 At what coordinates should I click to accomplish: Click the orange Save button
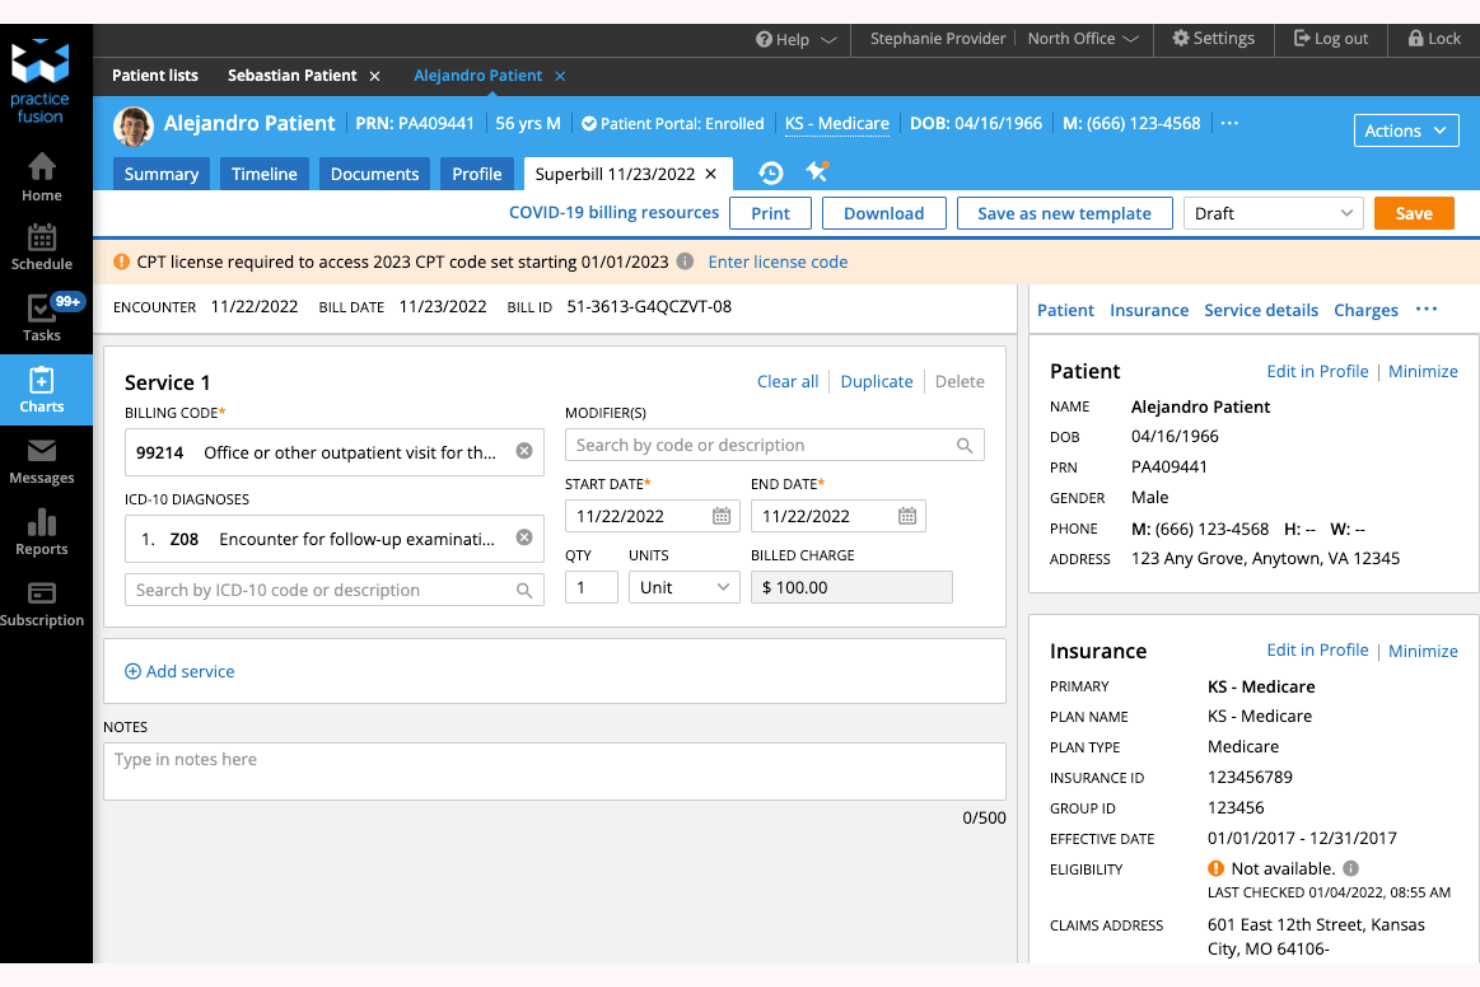click(1414, 213)
